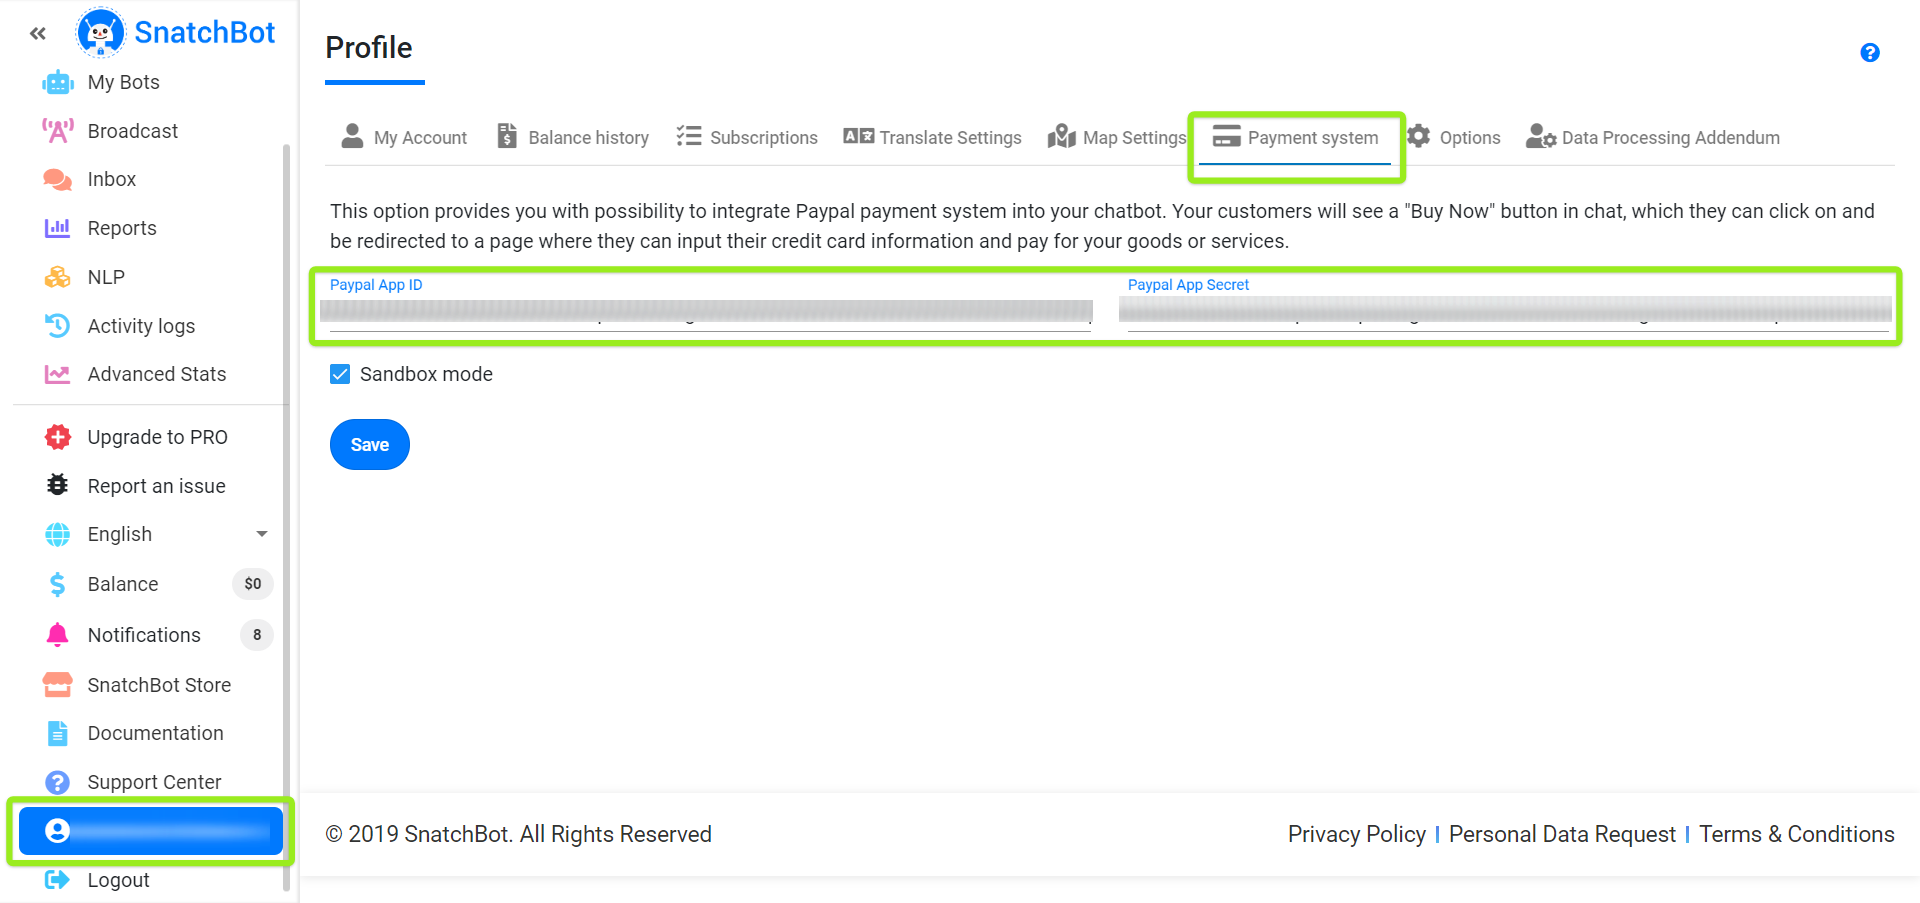Open the Data Processing Addendum tab
The image size is (1920, 903).
[x=1653, y=137]
